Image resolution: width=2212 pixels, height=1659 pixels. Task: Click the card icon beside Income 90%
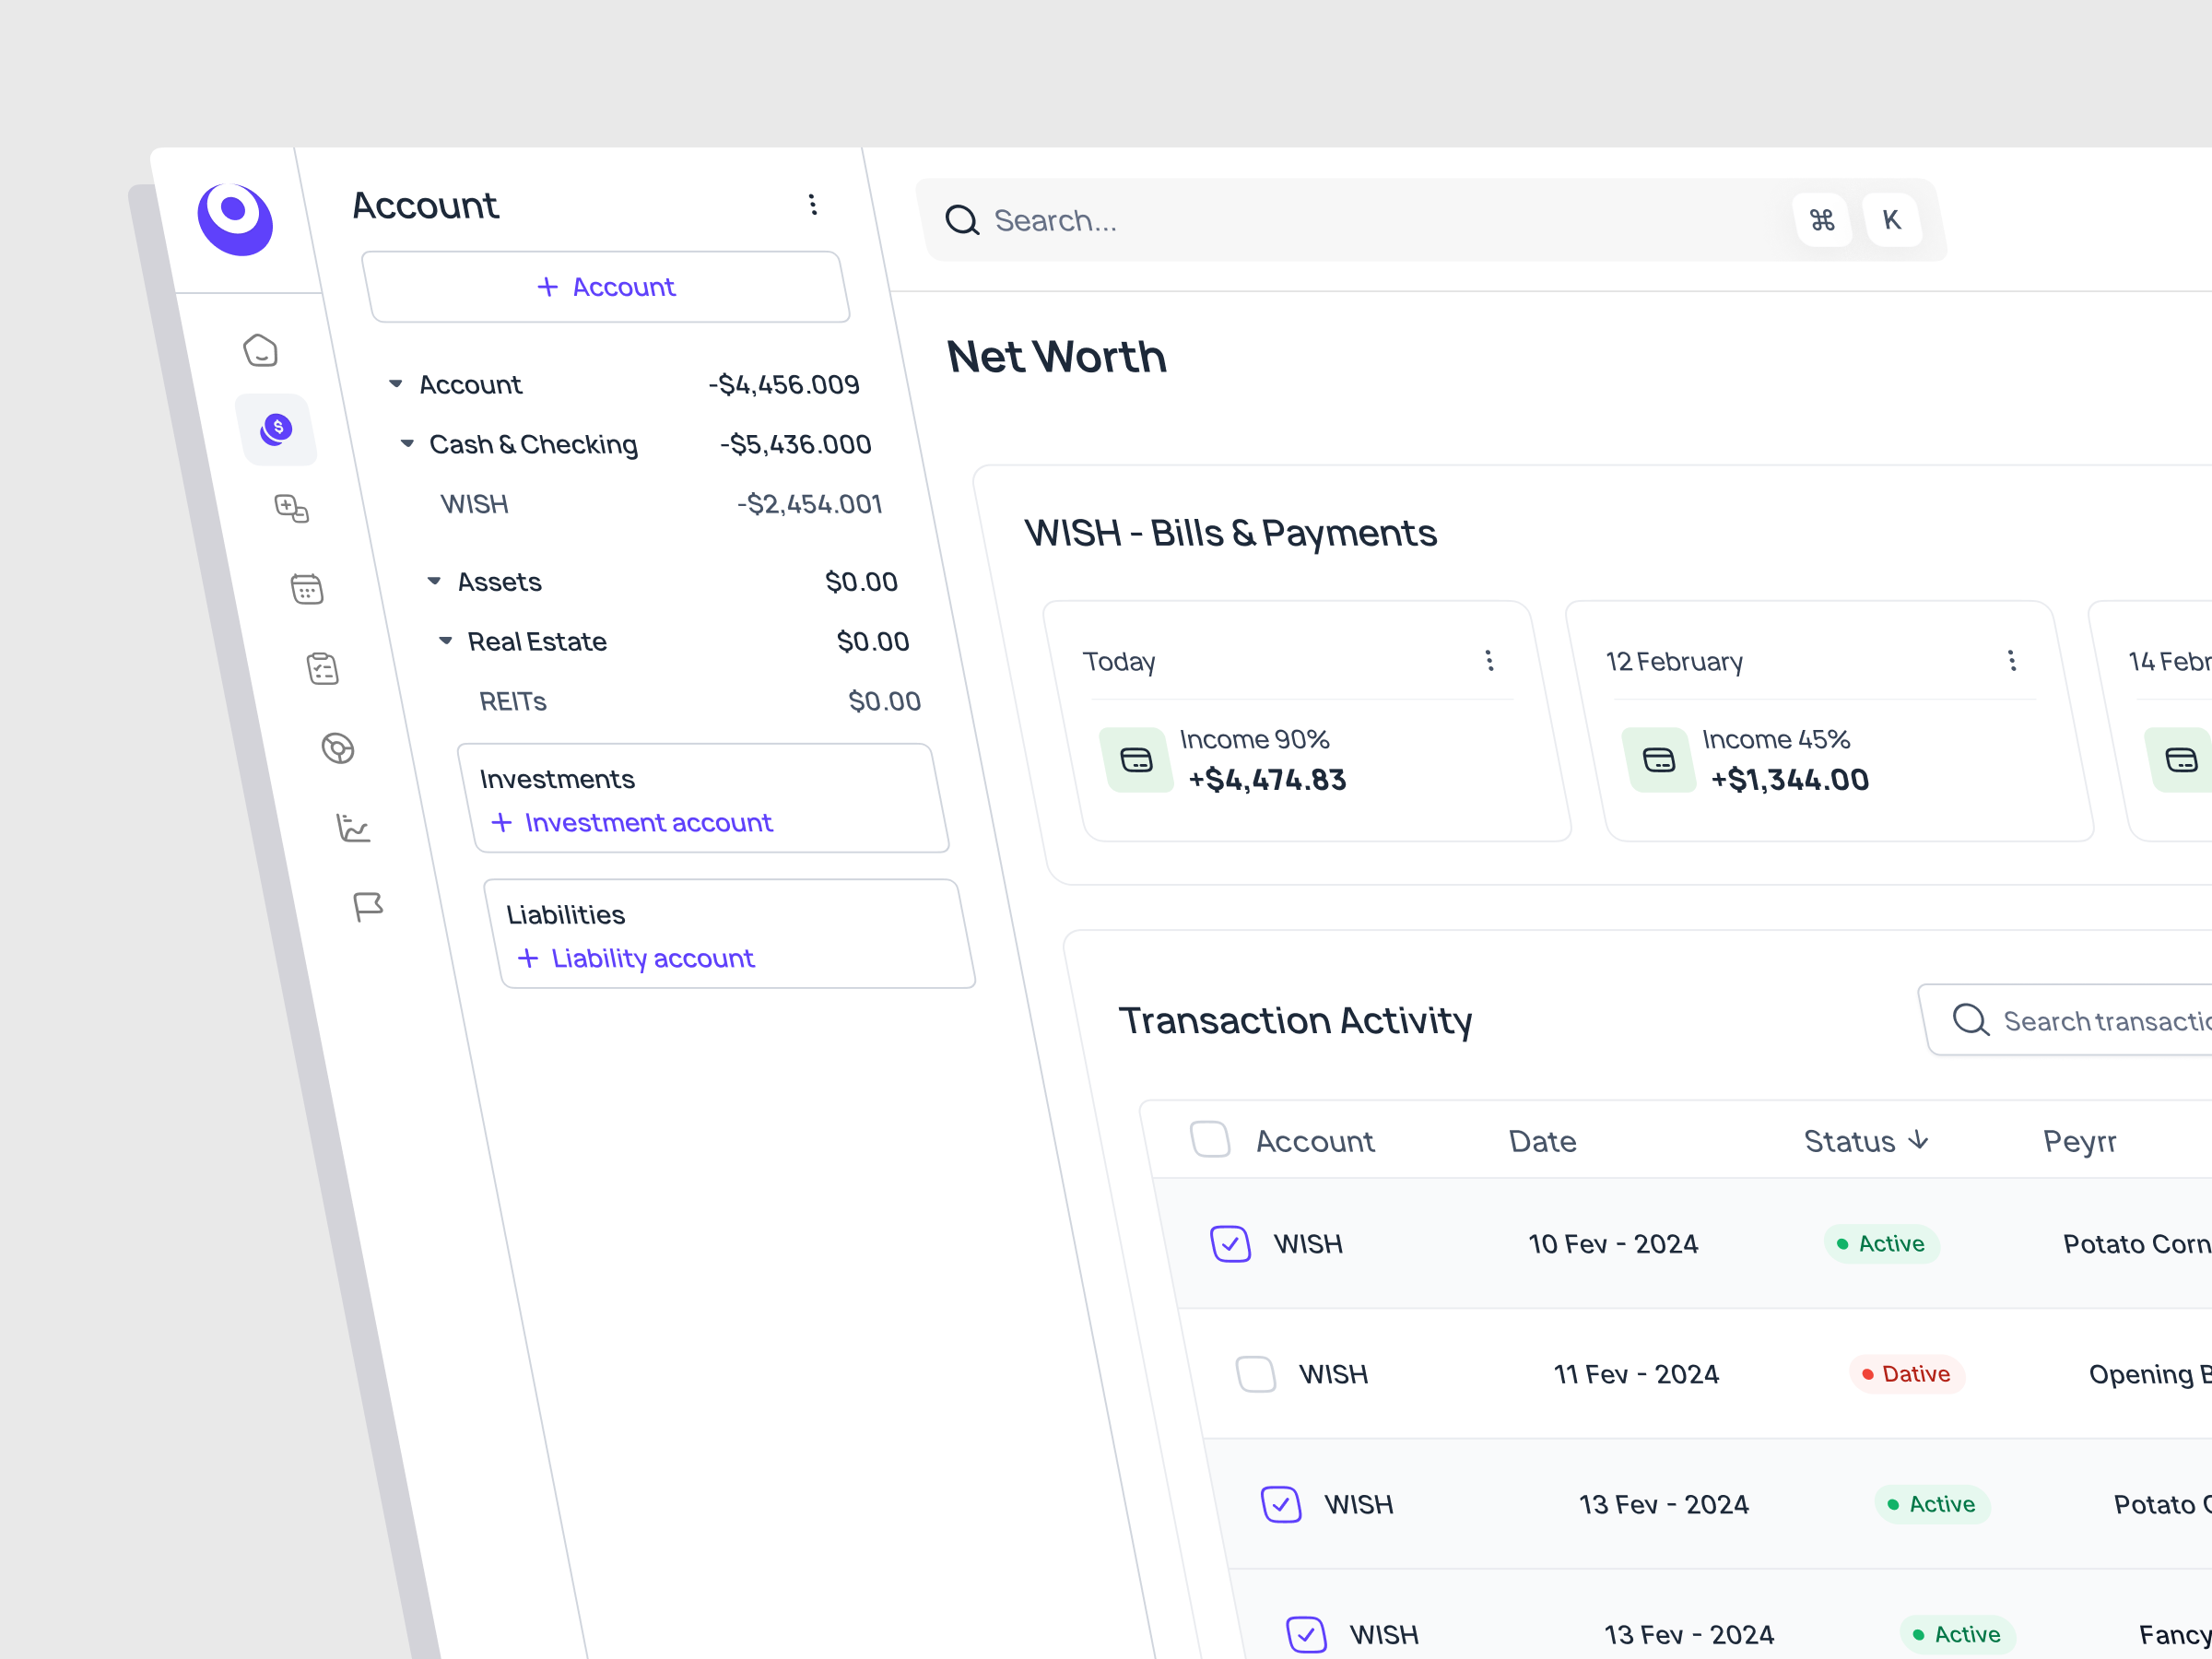pyautogui.click(x=1137, y=761)
